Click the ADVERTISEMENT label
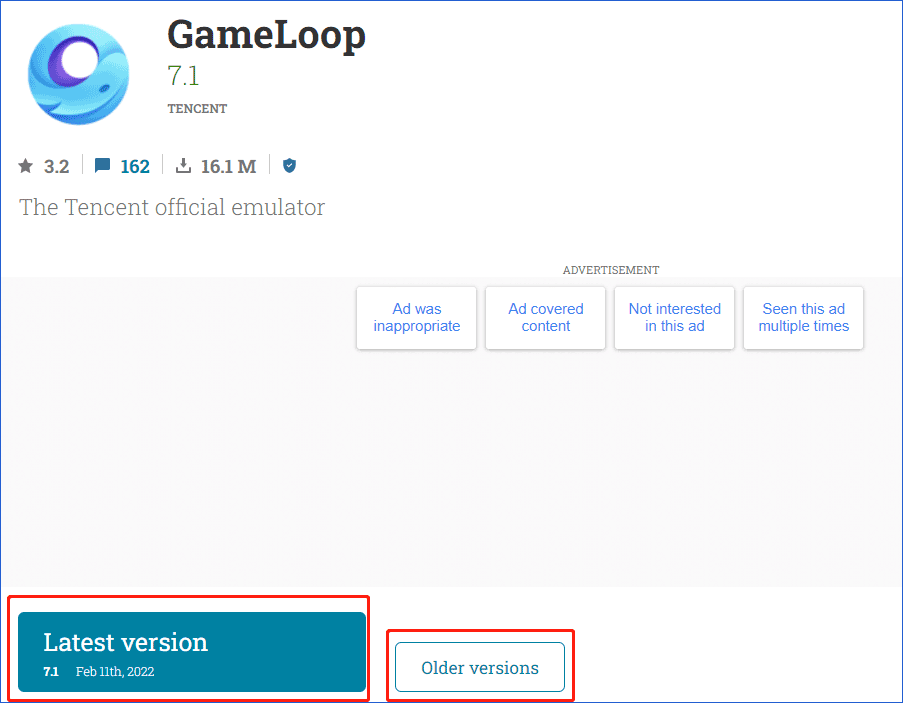903x703 pixels. pyautogui.click(x=611, y=270)
